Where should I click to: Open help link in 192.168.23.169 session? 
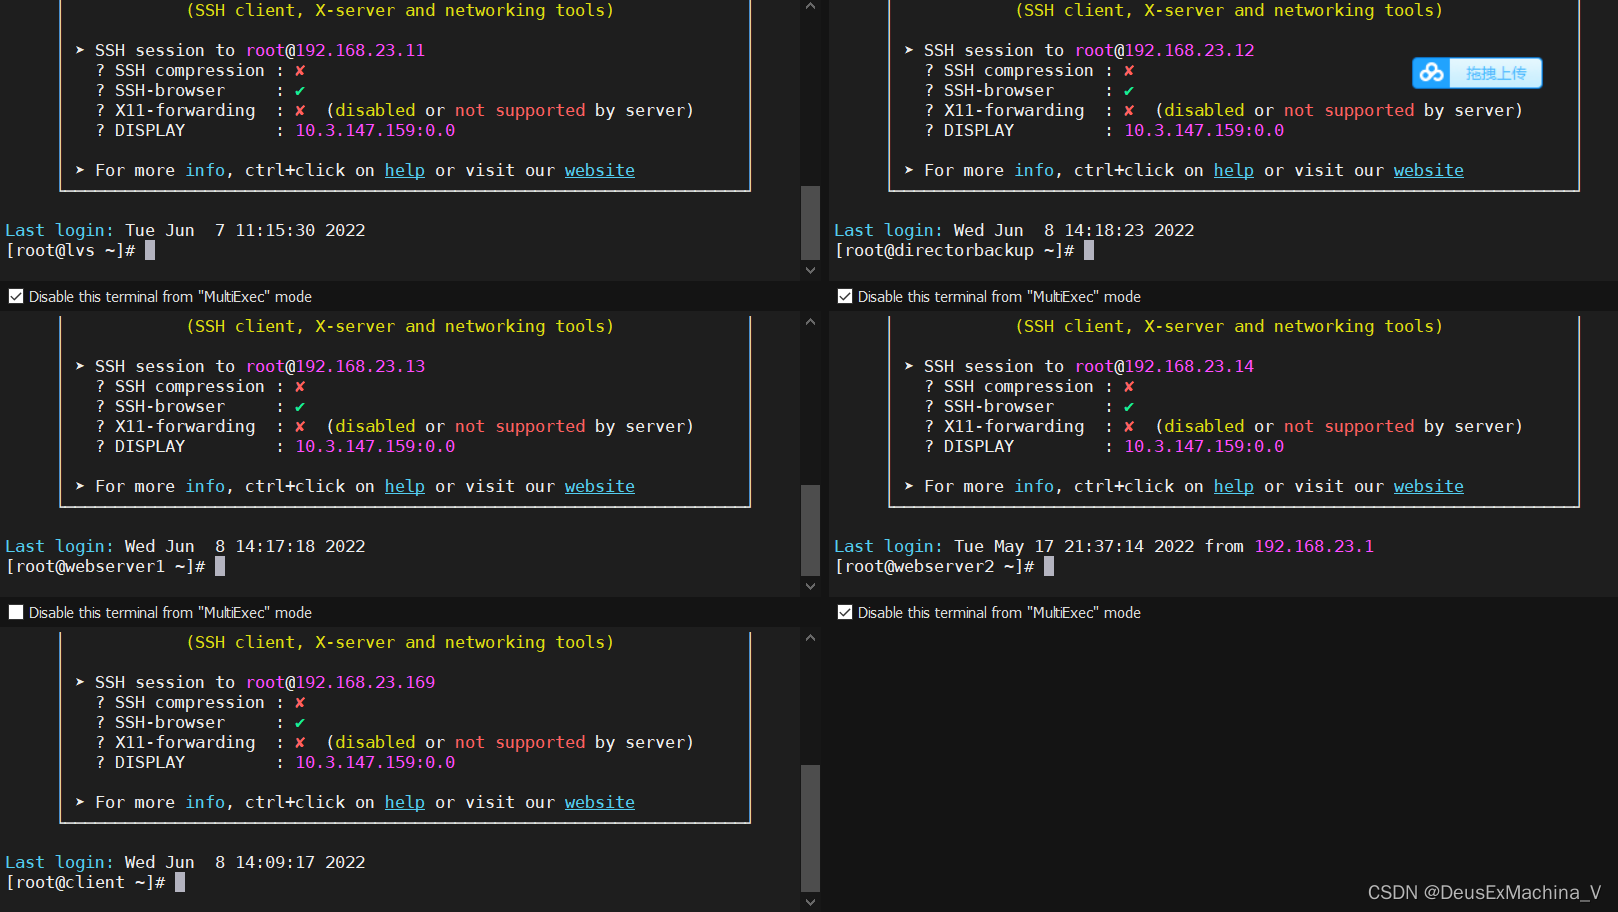405,802
